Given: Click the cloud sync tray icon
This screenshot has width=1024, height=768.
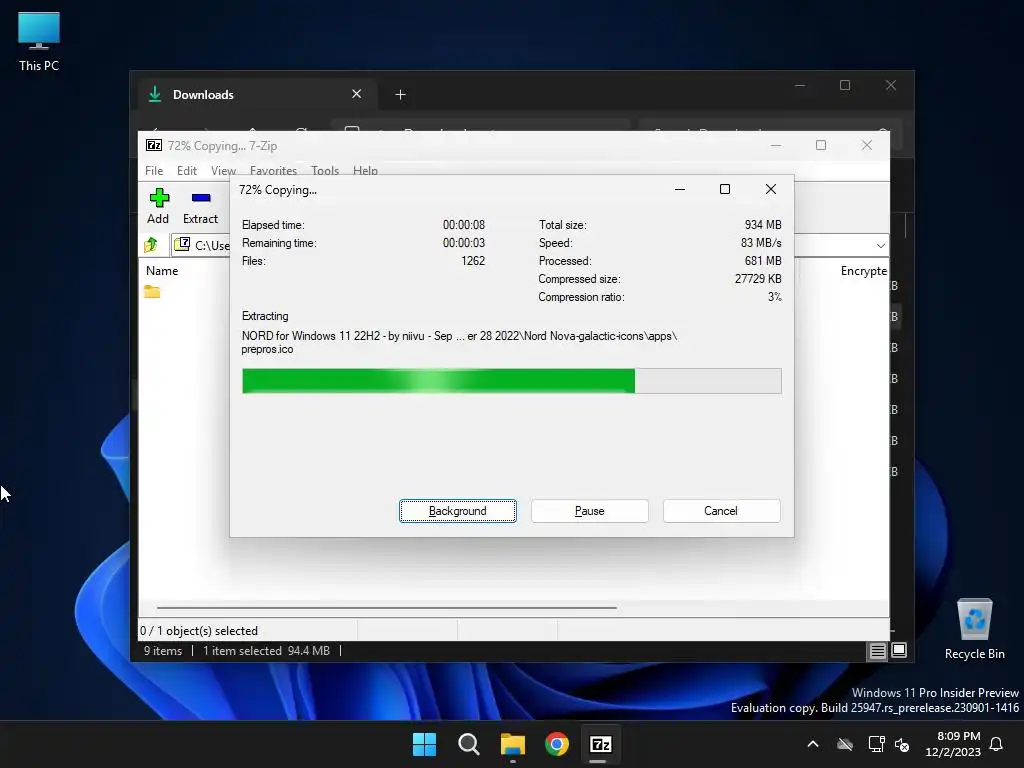Looking at the screenshot, I should [845, 744].
